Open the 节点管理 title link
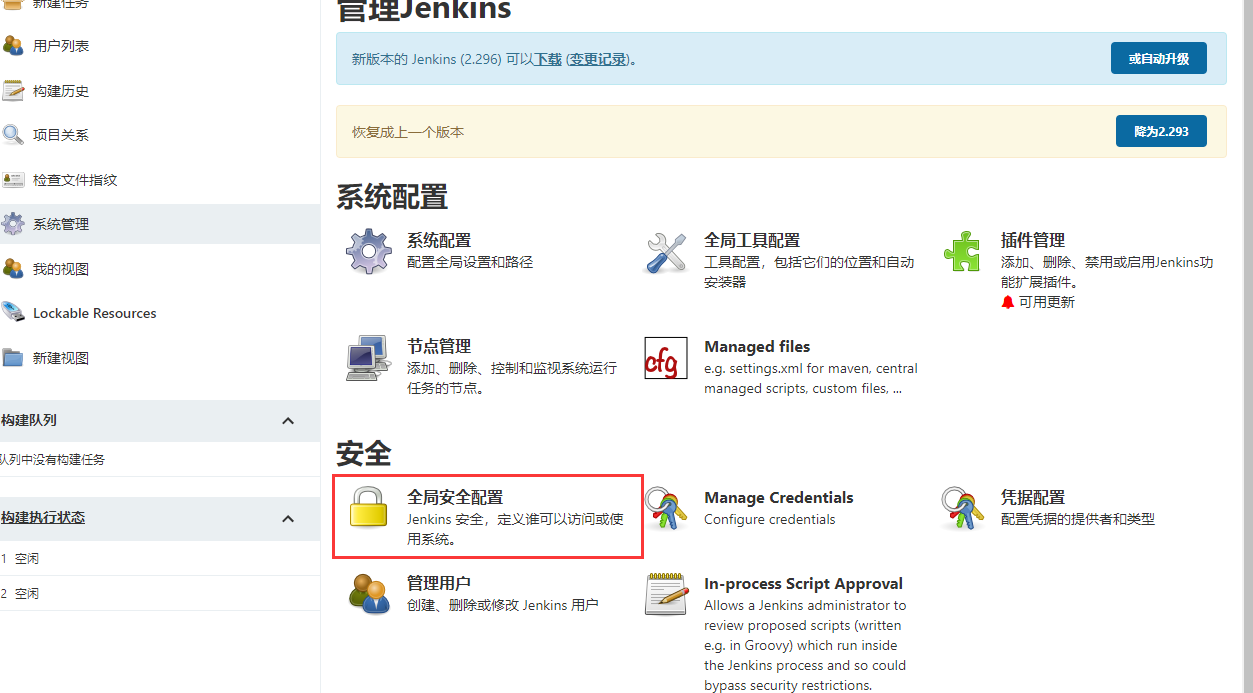The width and height of the screenshot is (1253, 693). click(x=439, y=347)
